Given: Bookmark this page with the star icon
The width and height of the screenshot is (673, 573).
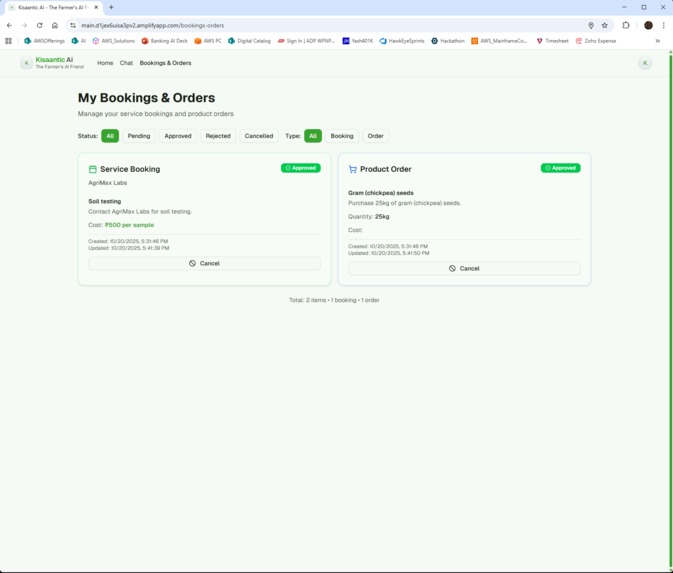Looking at the screenshot, I should [x=604, y=25].
